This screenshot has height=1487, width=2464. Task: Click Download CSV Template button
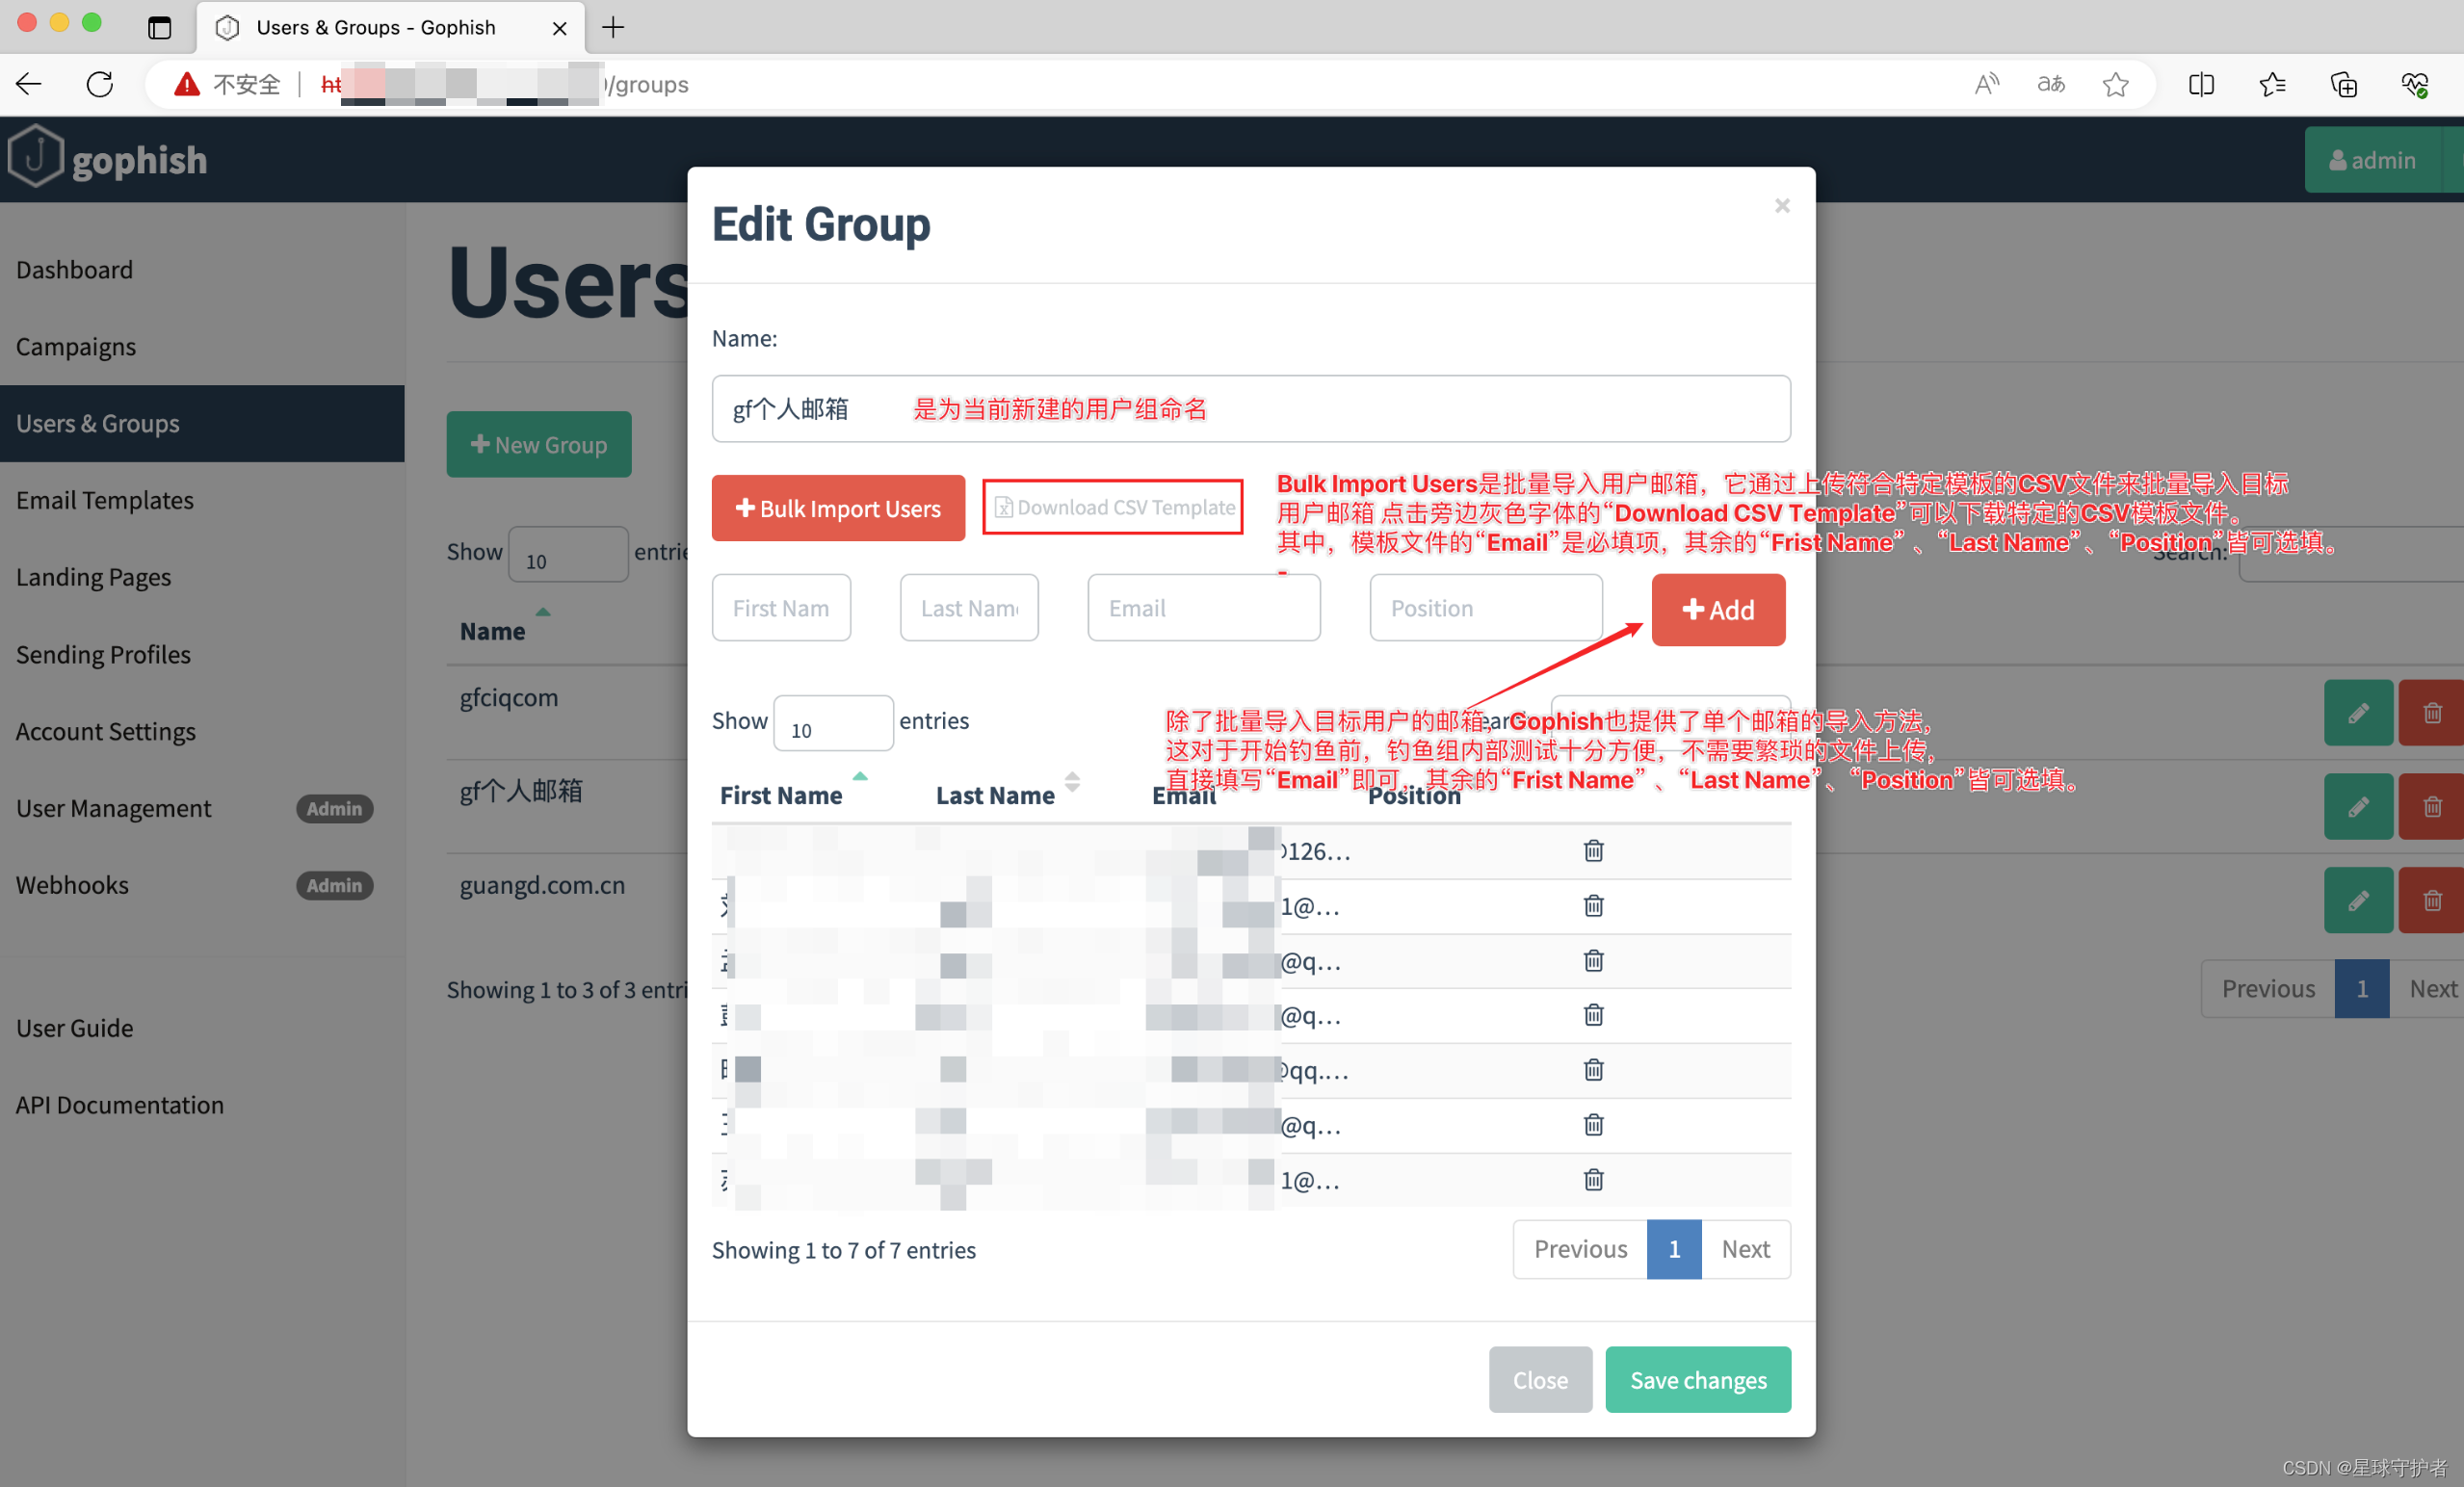pos(1113,507)
